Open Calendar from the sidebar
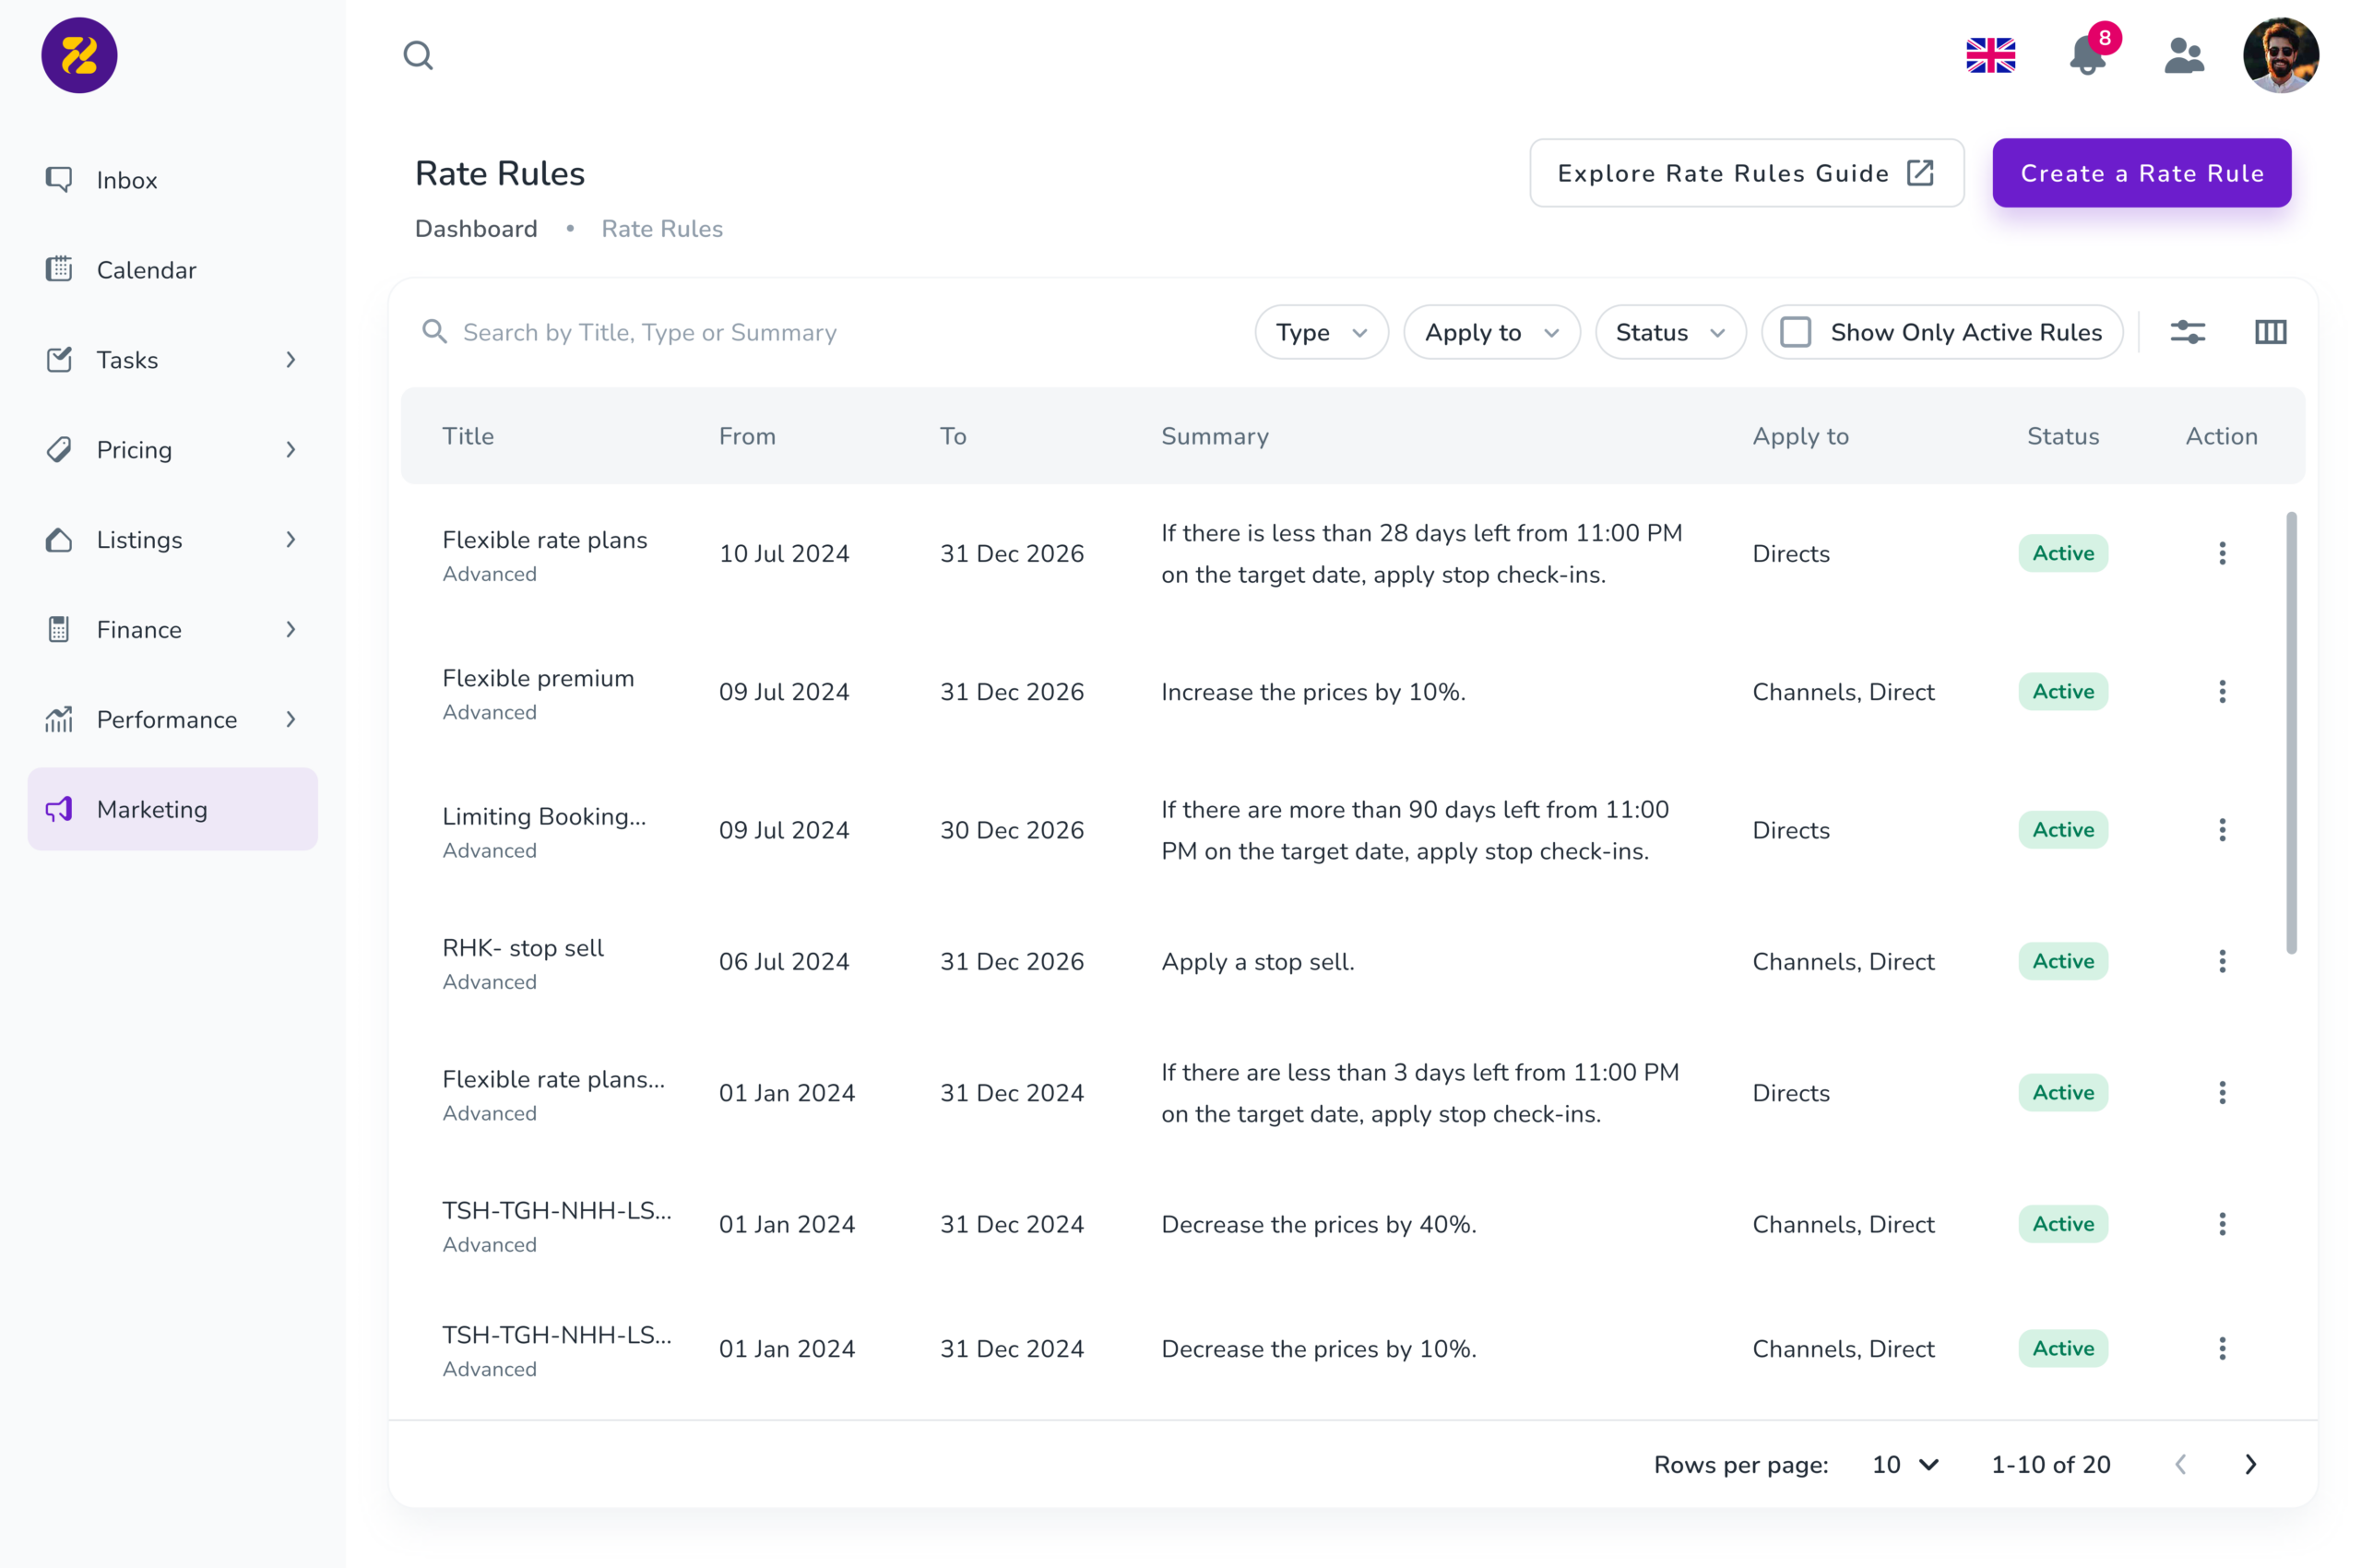Viewport: 2361px width, 1568px height. pyautogui.click(x=146, y=270)
